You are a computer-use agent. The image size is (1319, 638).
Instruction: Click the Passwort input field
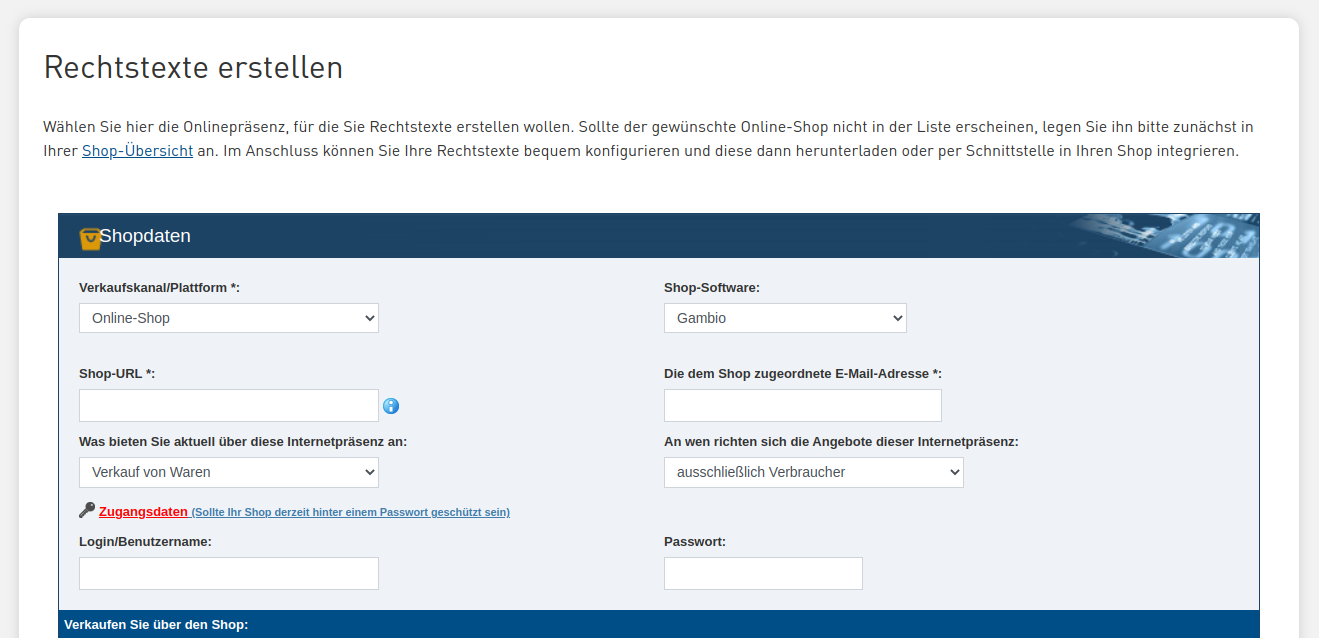coord(763,573)
